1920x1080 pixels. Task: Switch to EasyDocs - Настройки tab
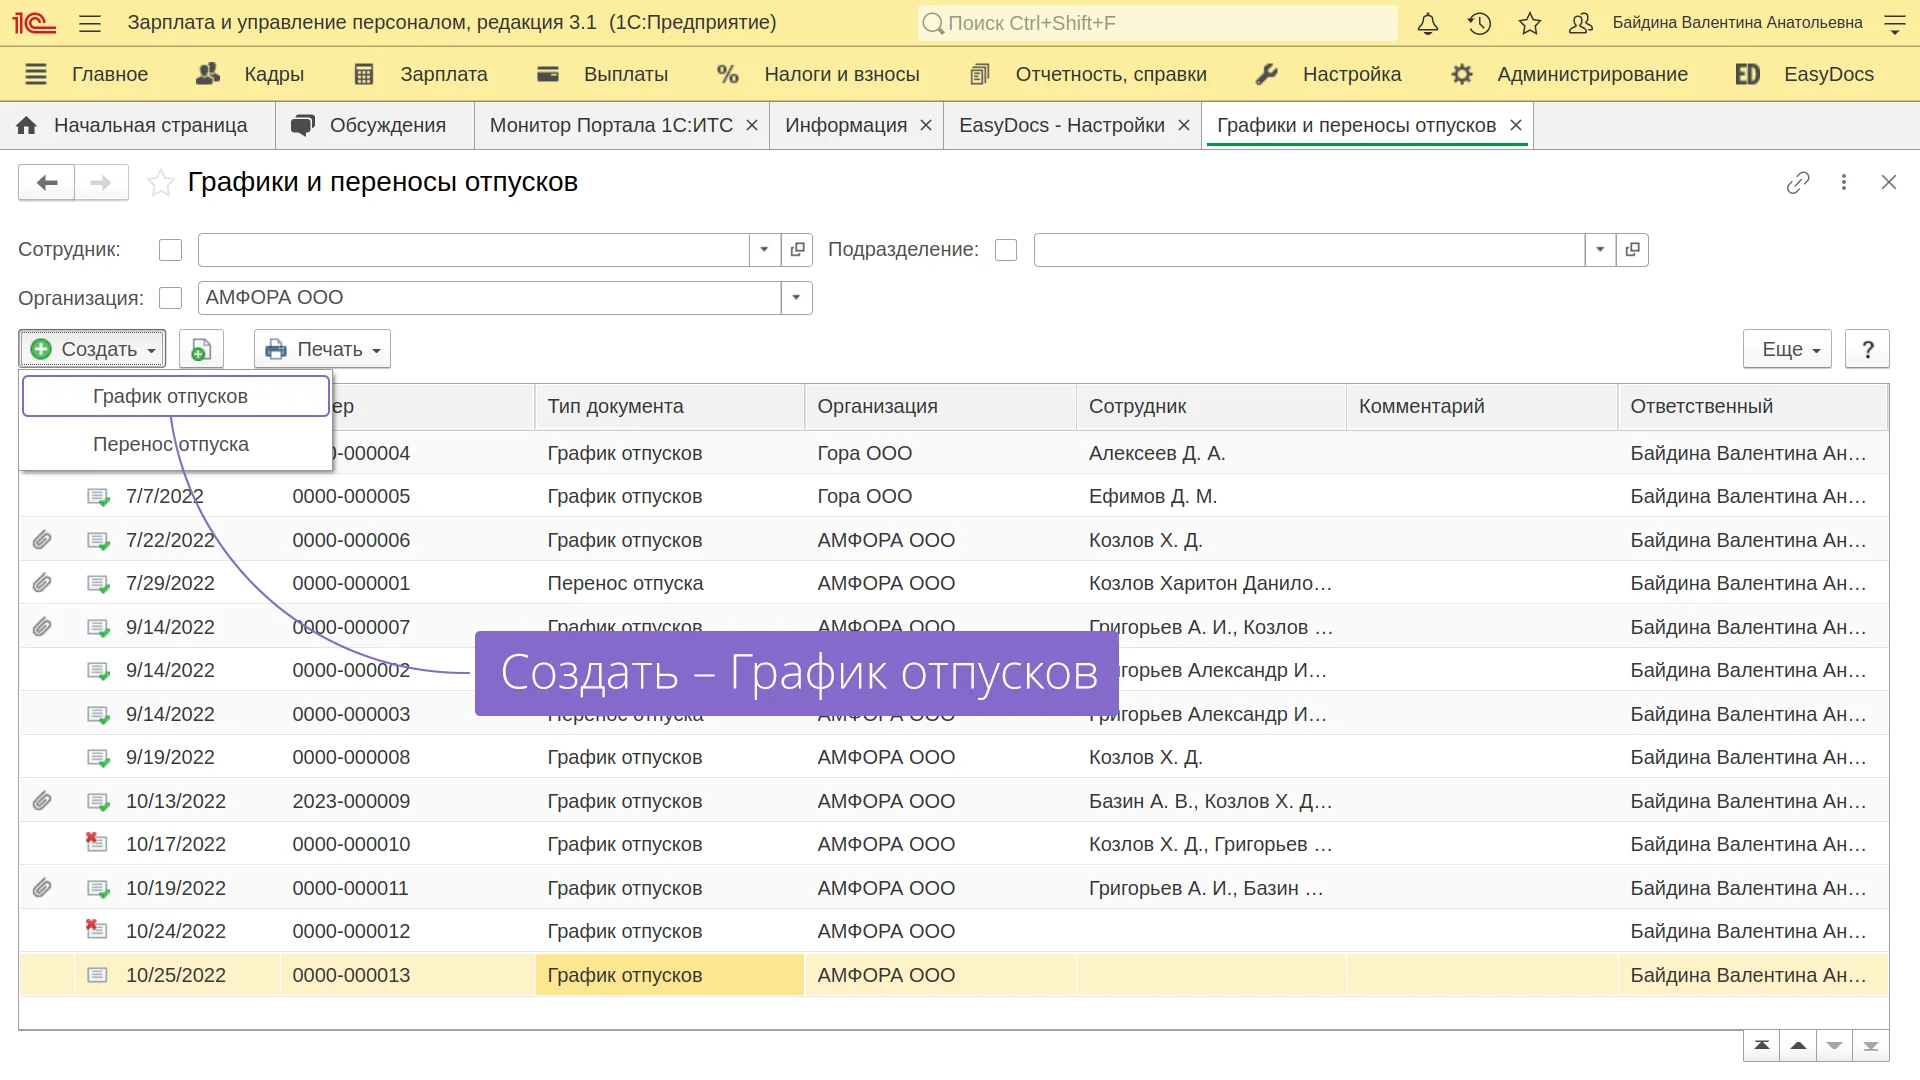point(1061,125)
